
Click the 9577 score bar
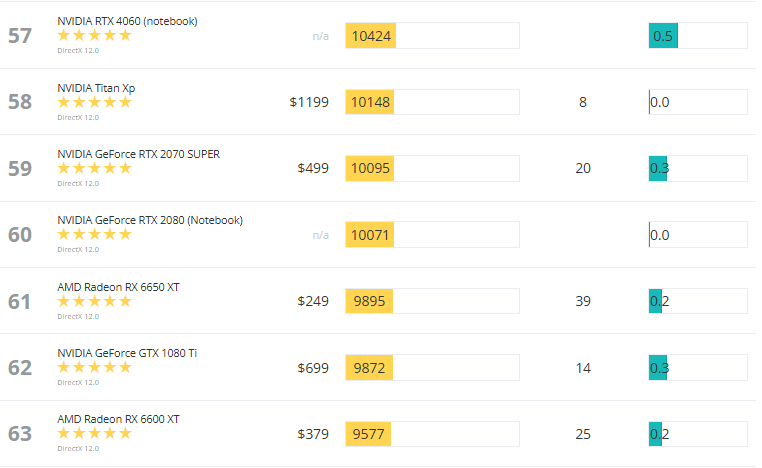tap(432, 434)
